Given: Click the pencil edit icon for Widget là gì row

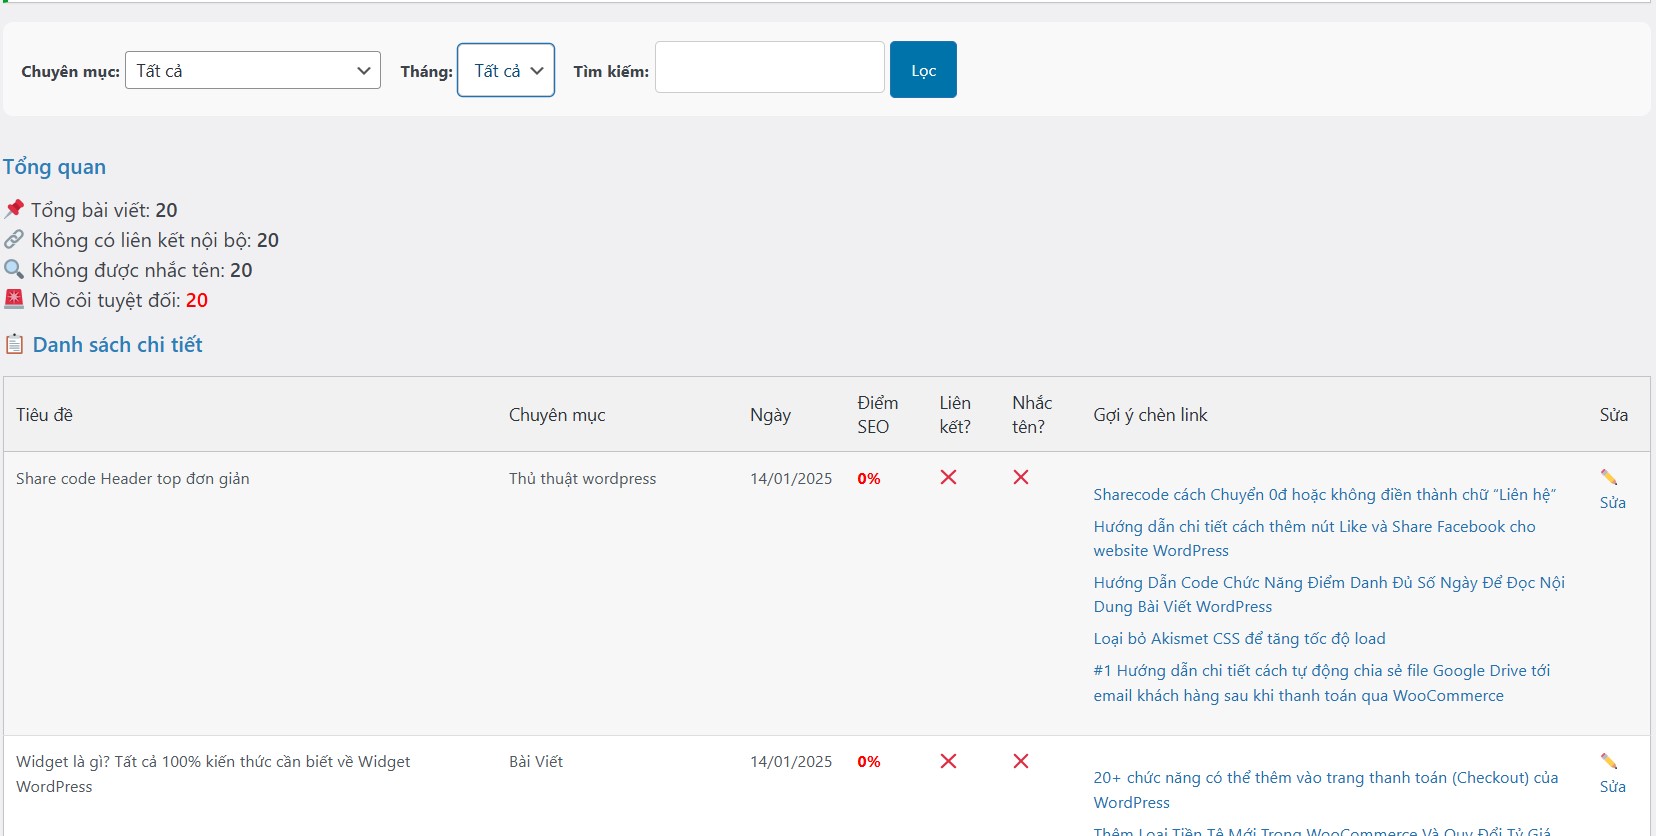Looking at the screenshot, I should pos(1609,761).
